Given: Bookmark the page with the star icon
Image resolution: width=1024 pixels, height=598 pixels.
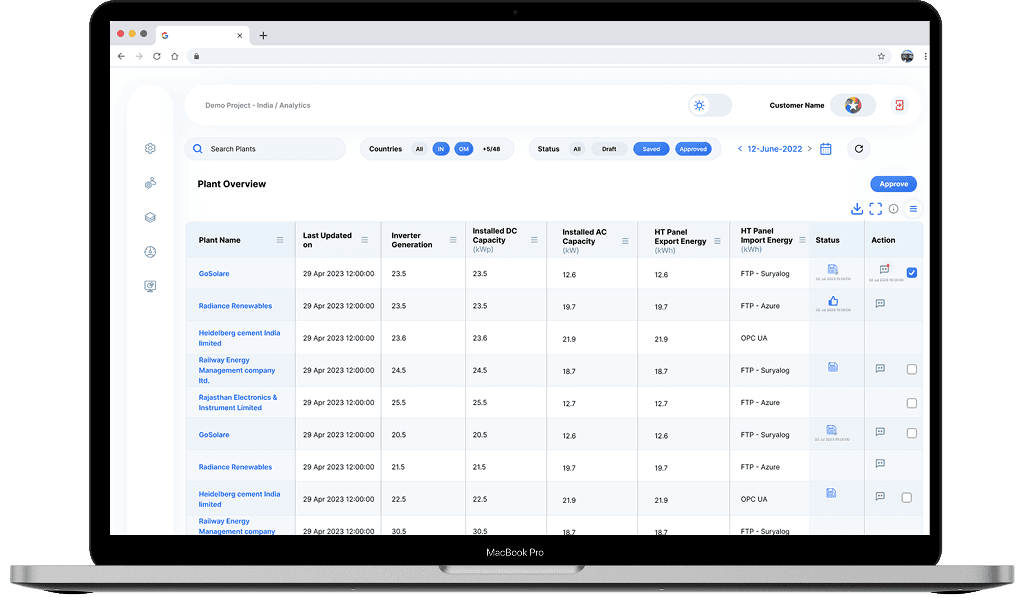Looking at the screenshot, I should (x=881, y=56).
